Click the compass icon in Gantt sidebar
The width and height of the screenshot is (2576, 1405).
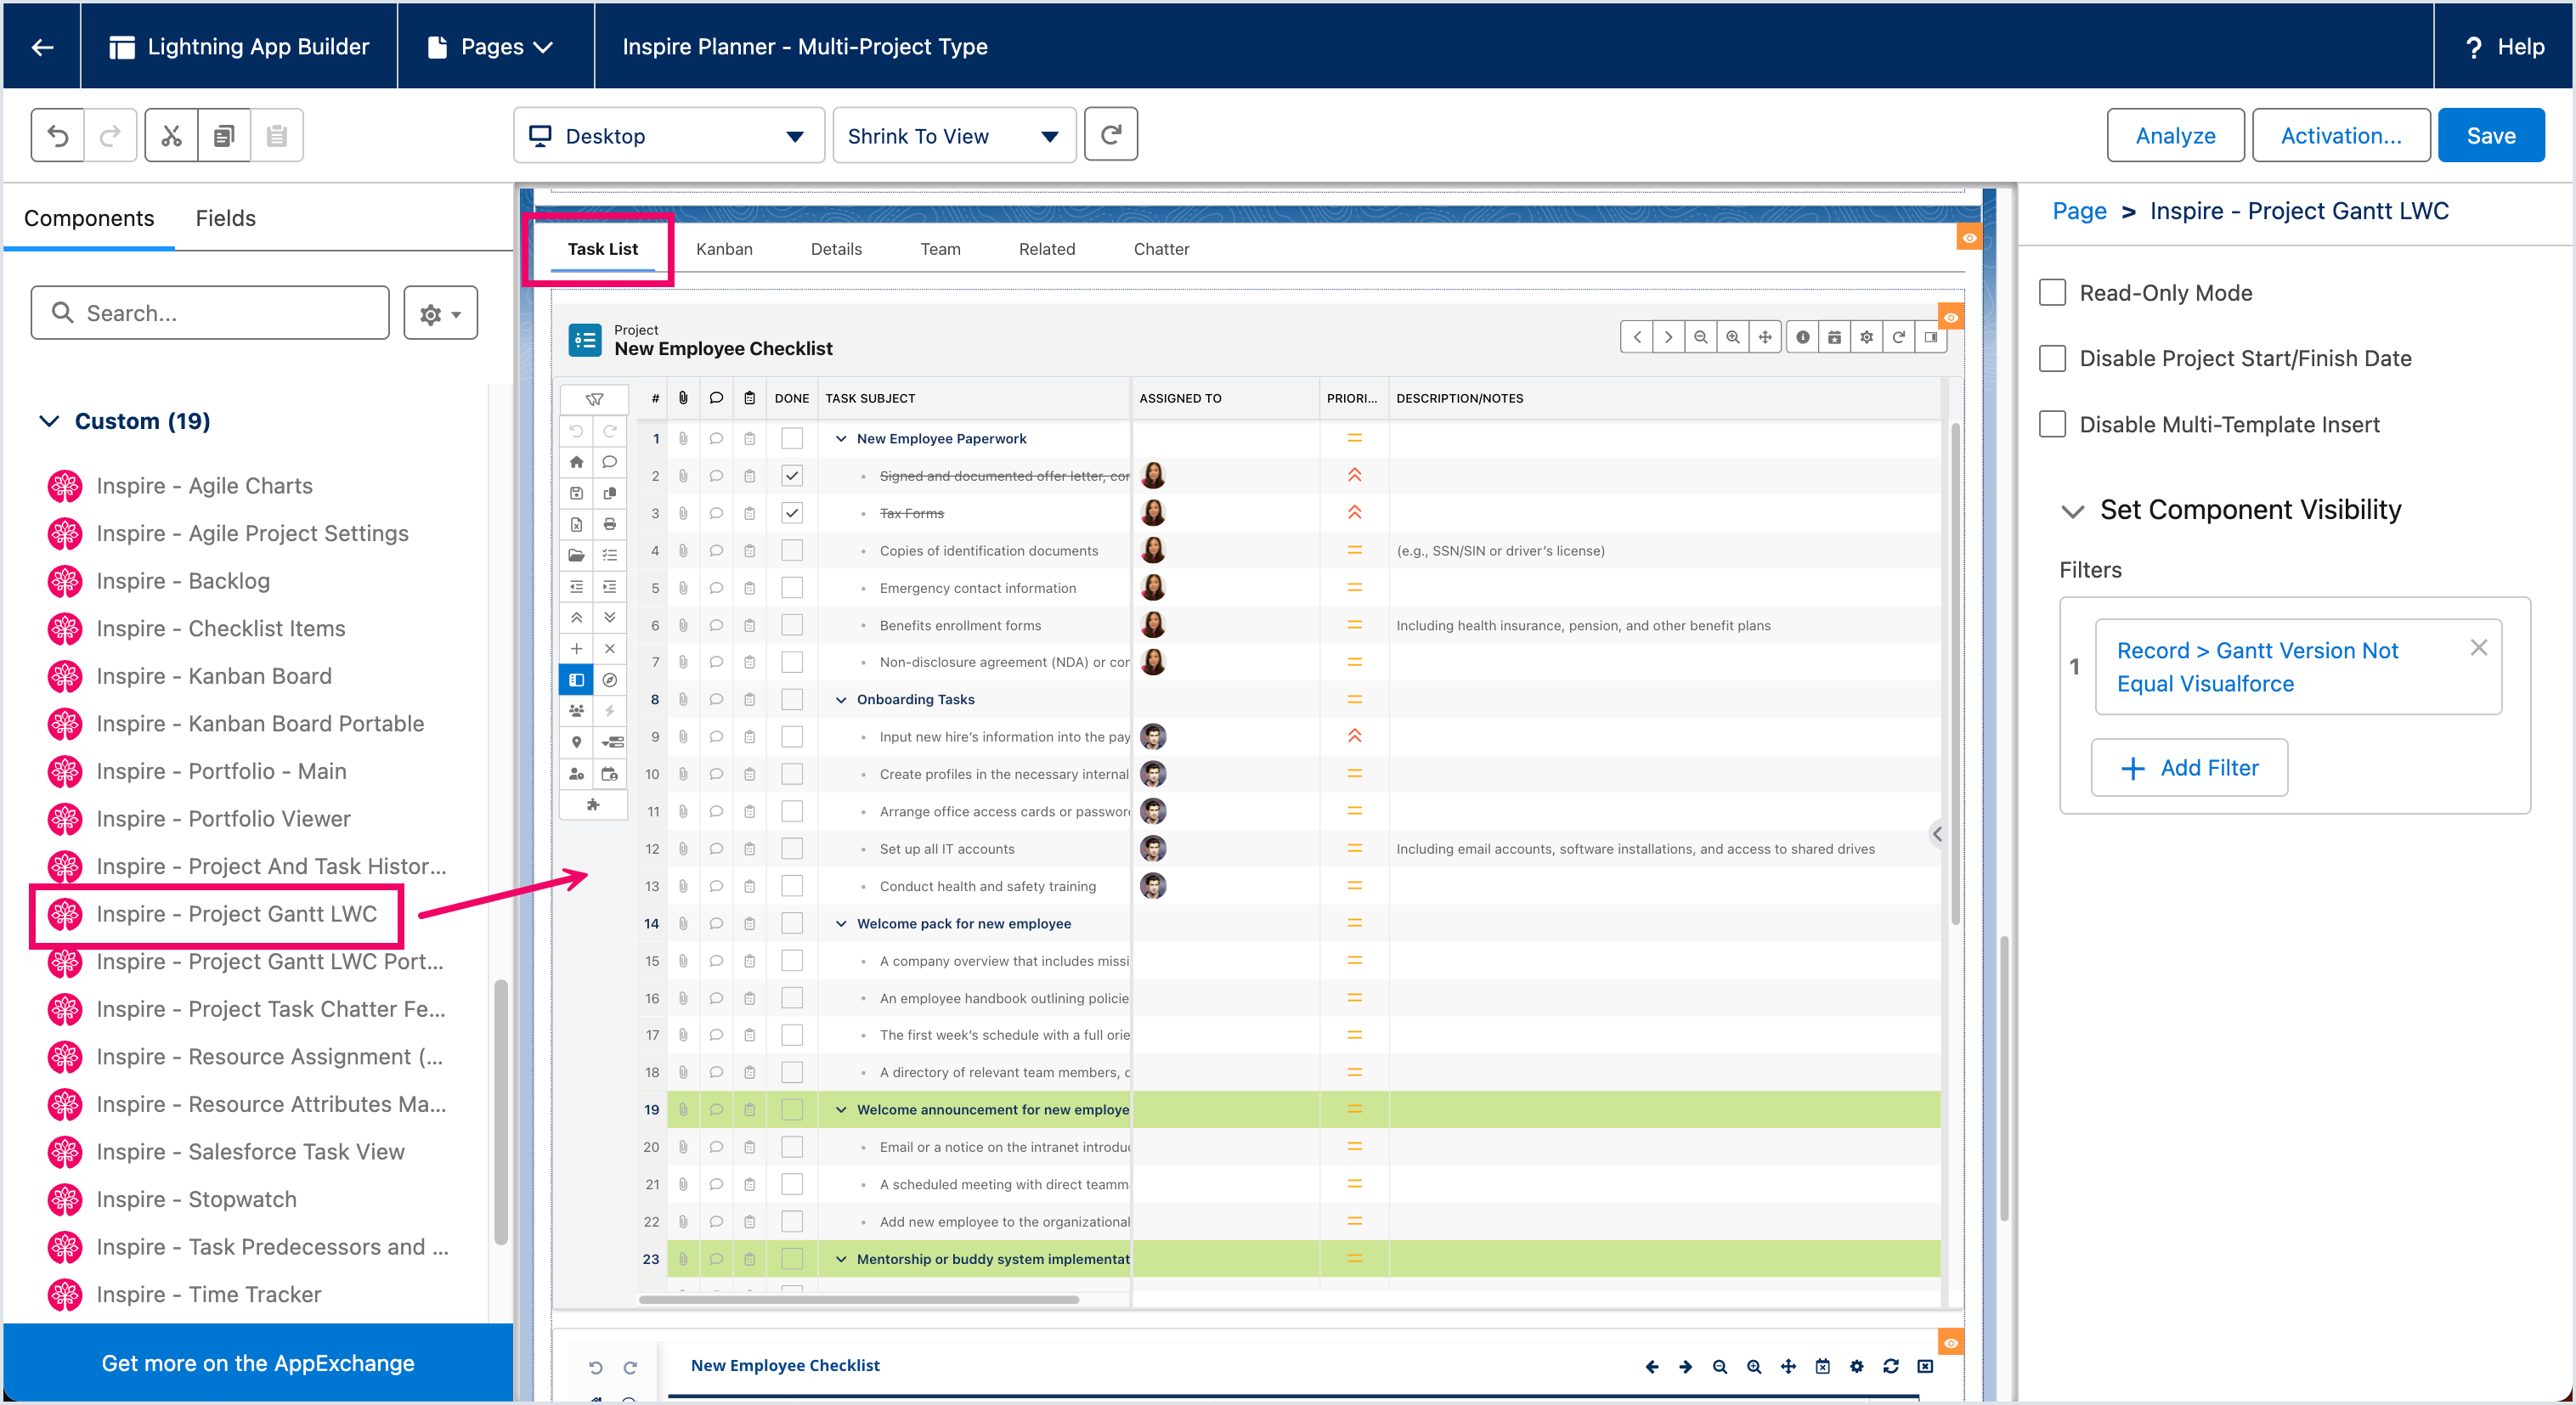(x=610, y=680)
